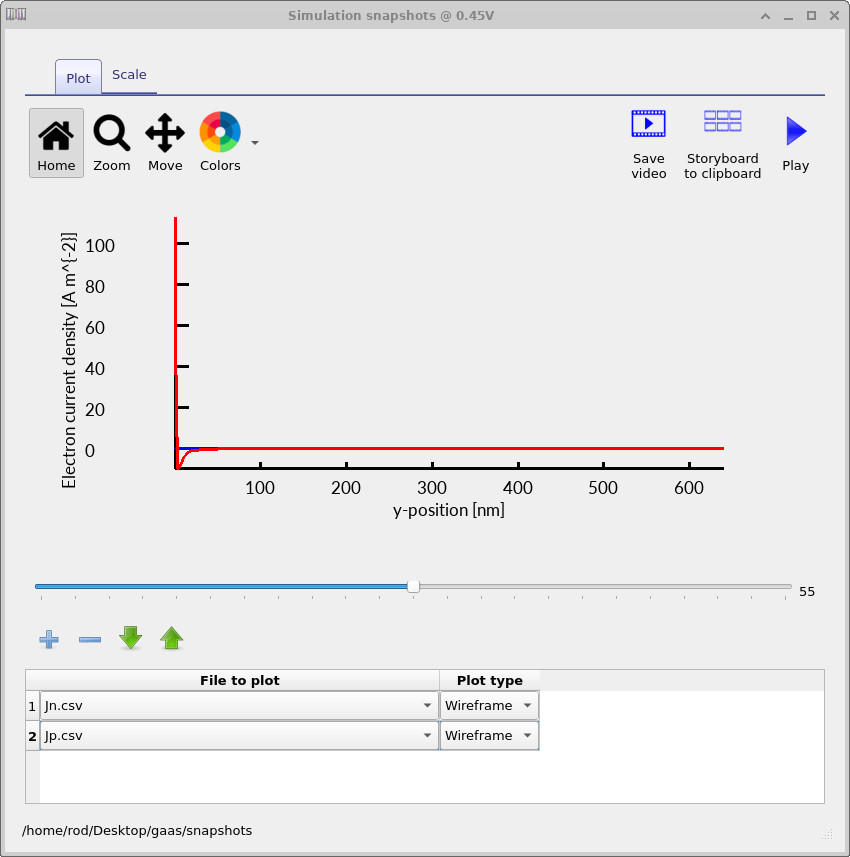Move row up with green arrow
The height and width of the screenshot is (857, 850).
point(172,638)
